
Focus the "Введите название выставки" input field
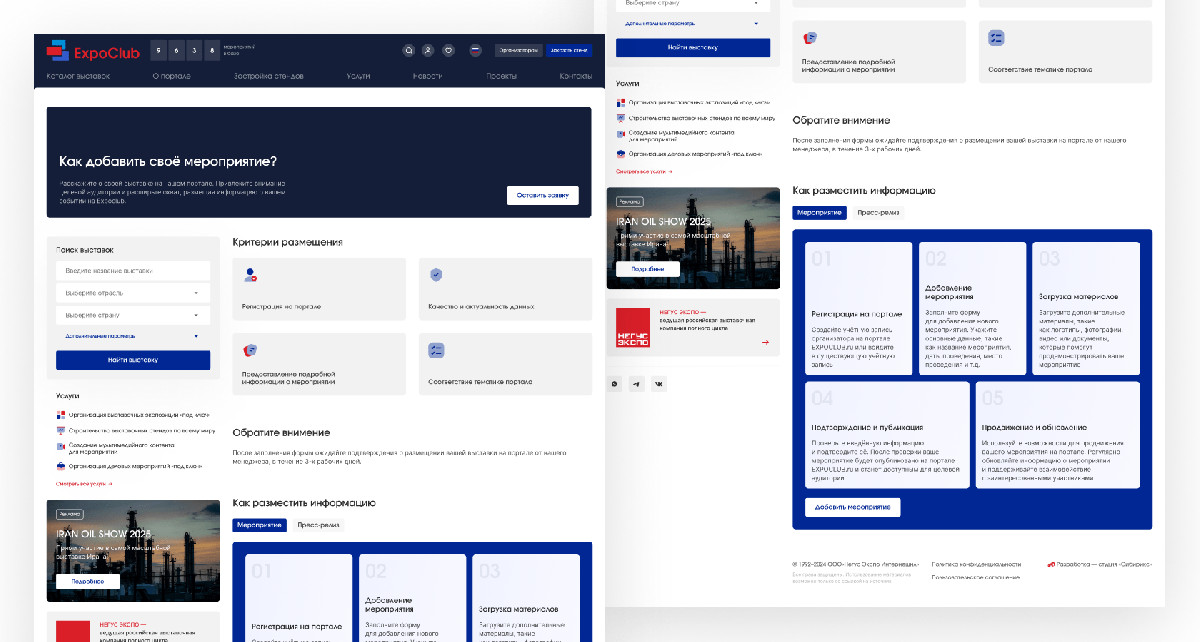pos(133,271)
